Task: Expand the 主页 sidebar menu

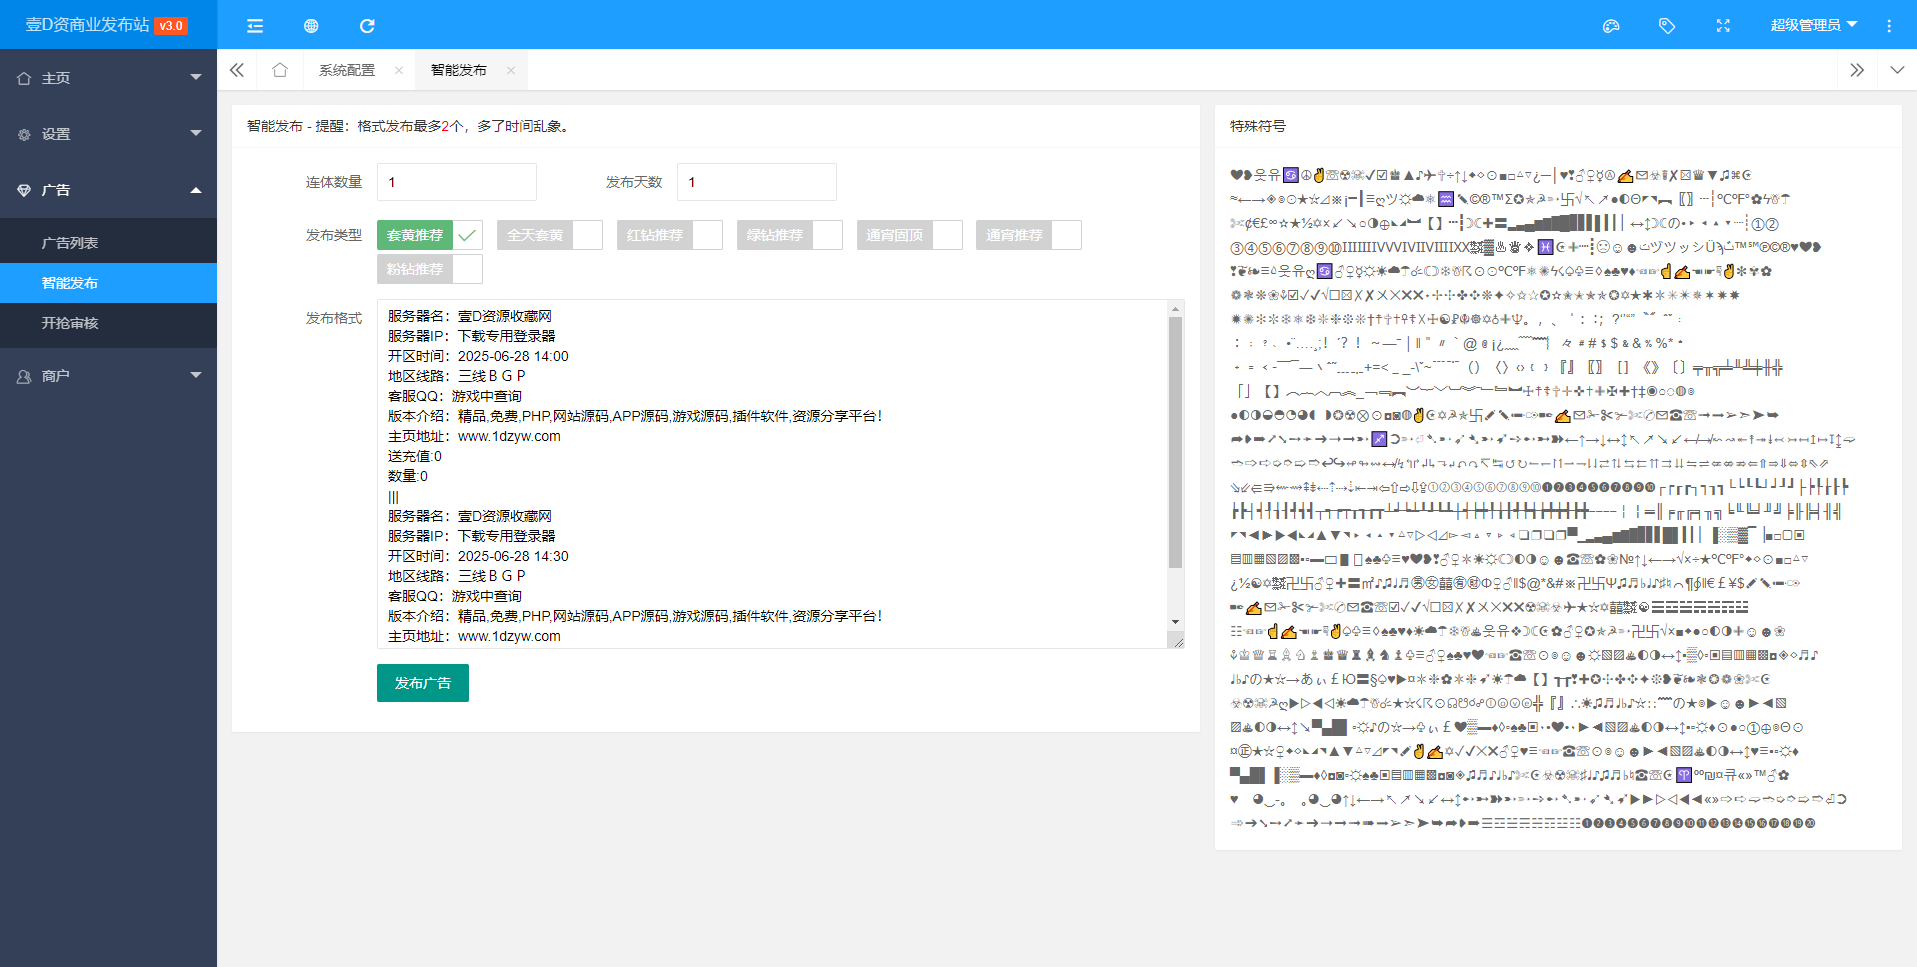Action: (108, 78)
